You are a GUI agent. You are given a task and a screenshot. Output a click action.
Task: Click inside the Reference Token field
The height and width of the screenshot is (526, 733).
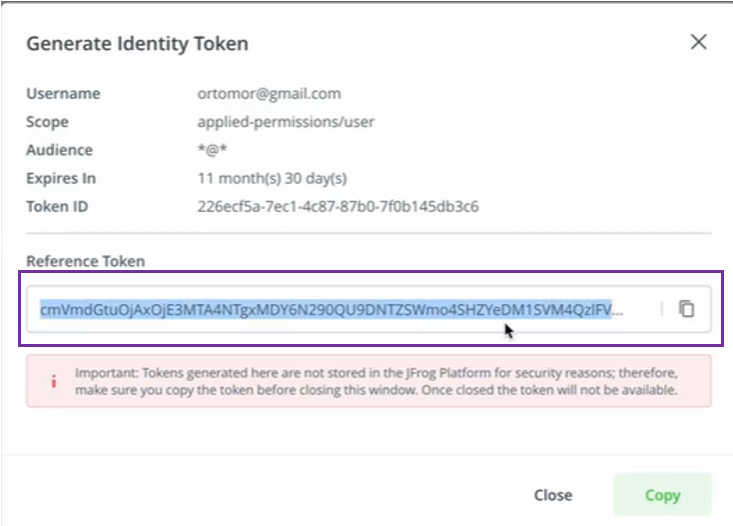[x=330, y=310]
